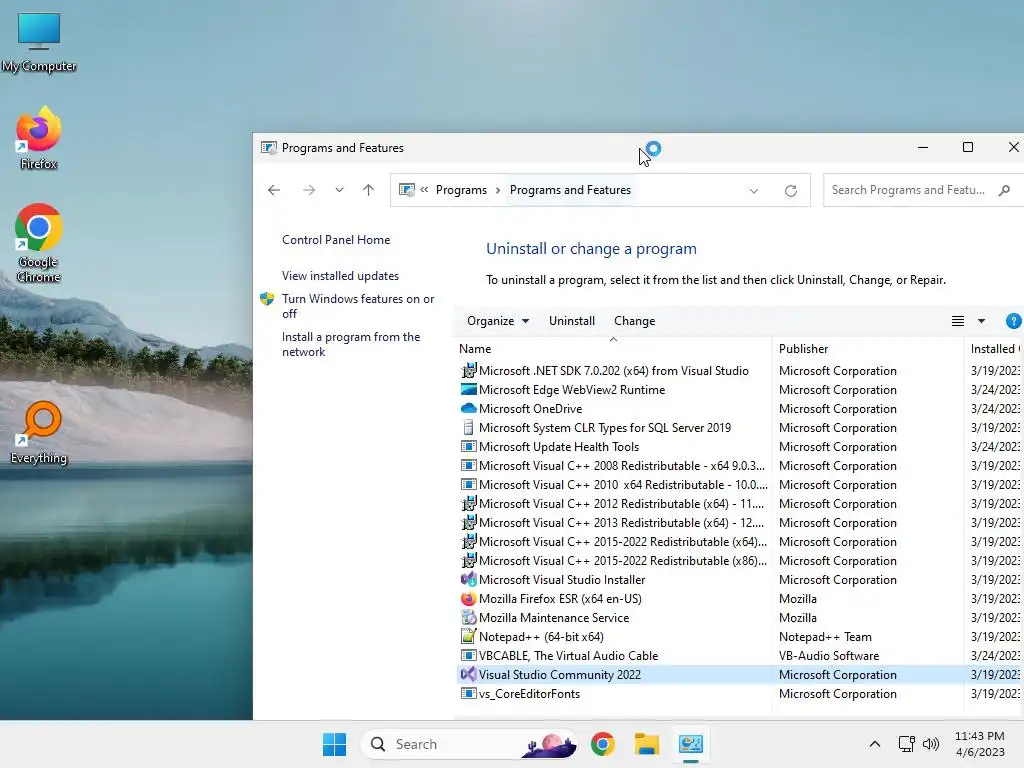Select Visual C++ 2013 Redistributable row

(x=741, y=522)
